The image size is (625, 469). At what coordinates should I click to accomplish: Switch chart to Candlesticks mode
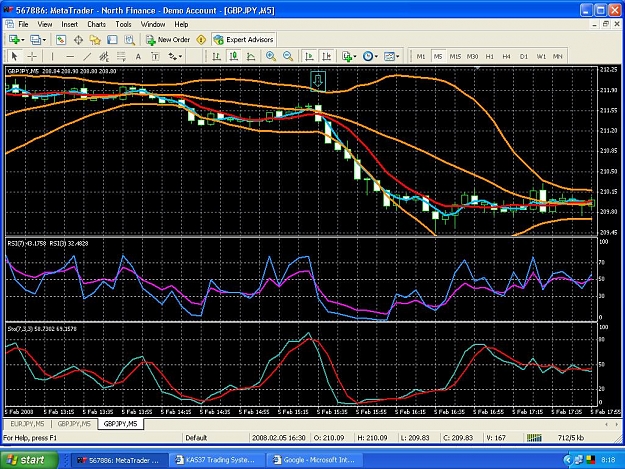tap(234, 57)
